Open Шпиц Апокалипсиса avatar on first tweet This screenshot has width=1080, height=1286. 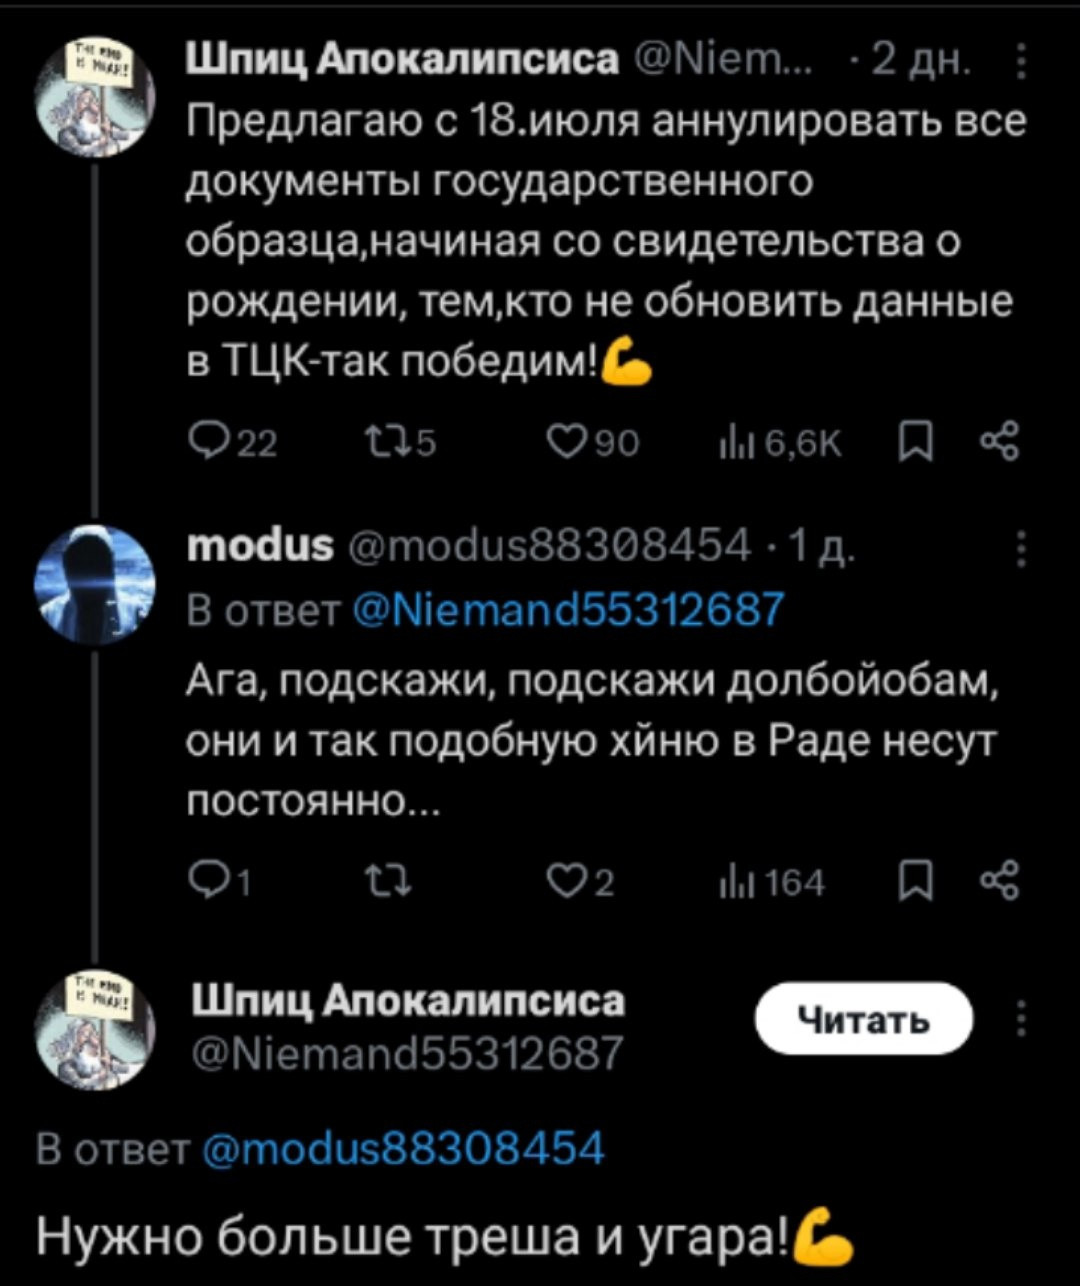(x=96, y=96)
